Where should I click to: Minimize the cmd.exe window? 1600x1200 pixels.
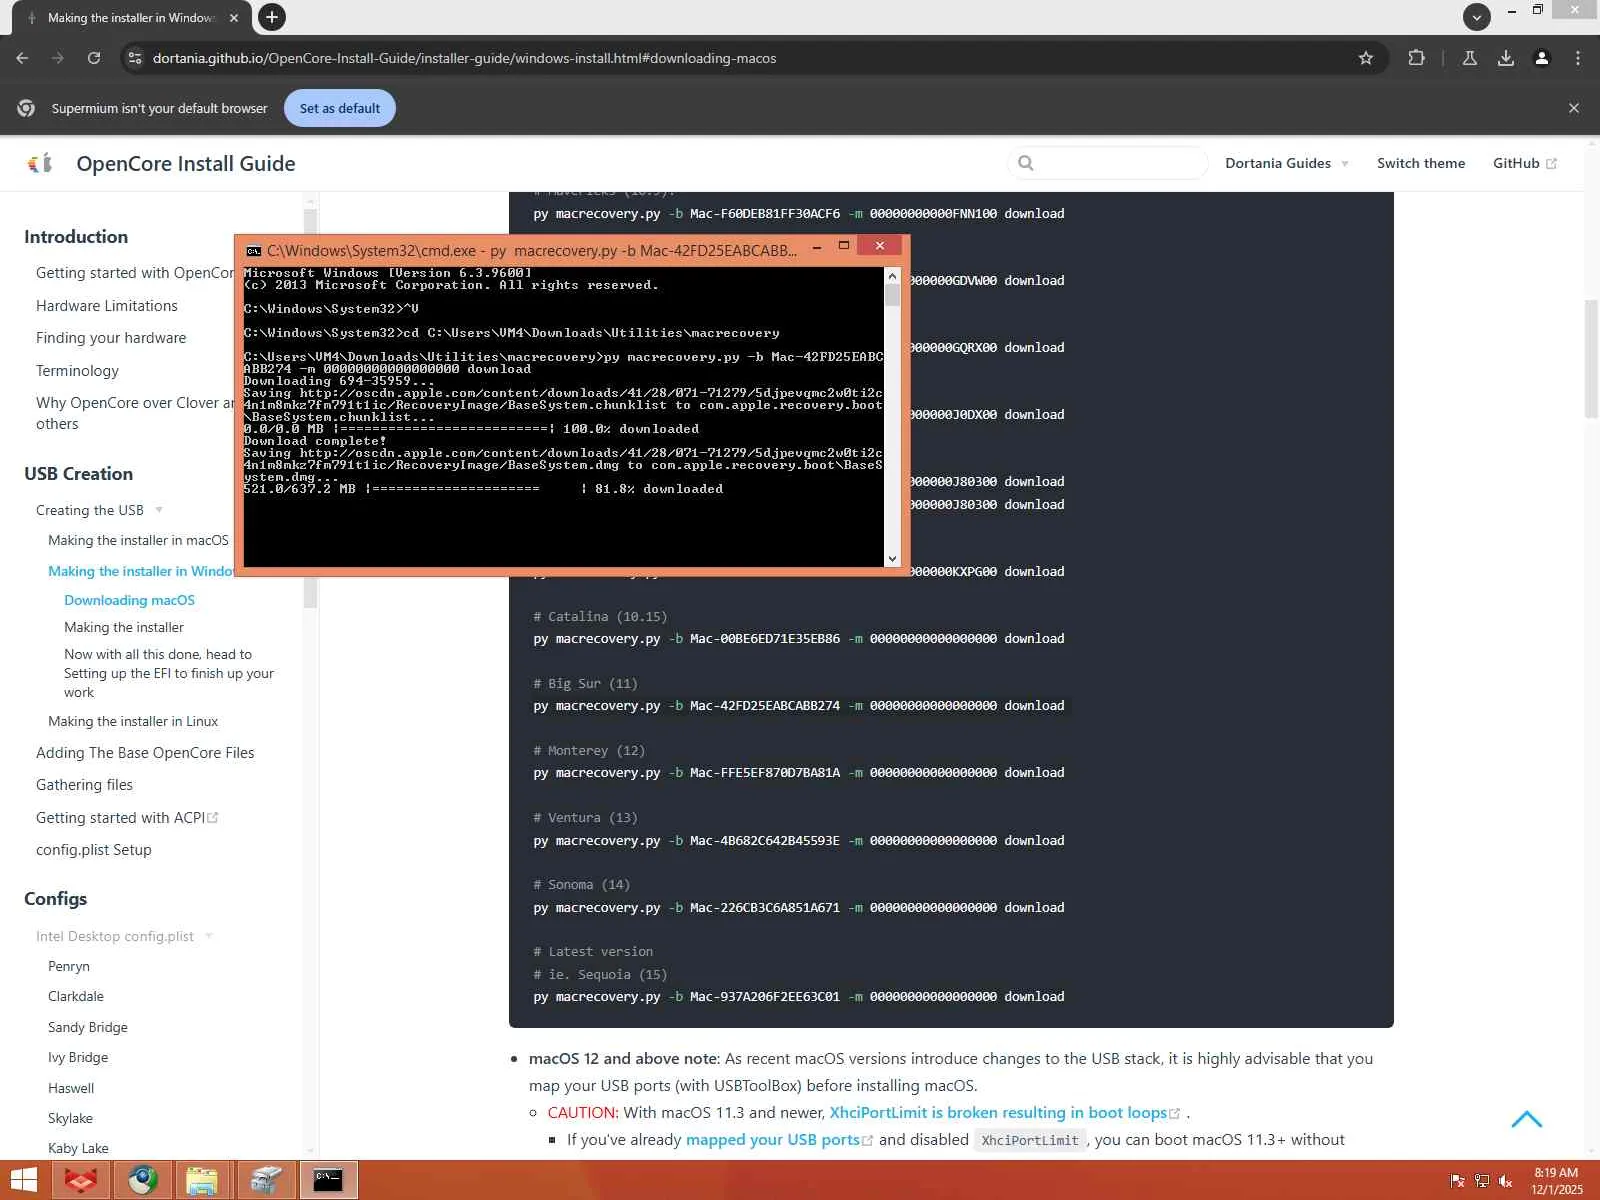817,246
